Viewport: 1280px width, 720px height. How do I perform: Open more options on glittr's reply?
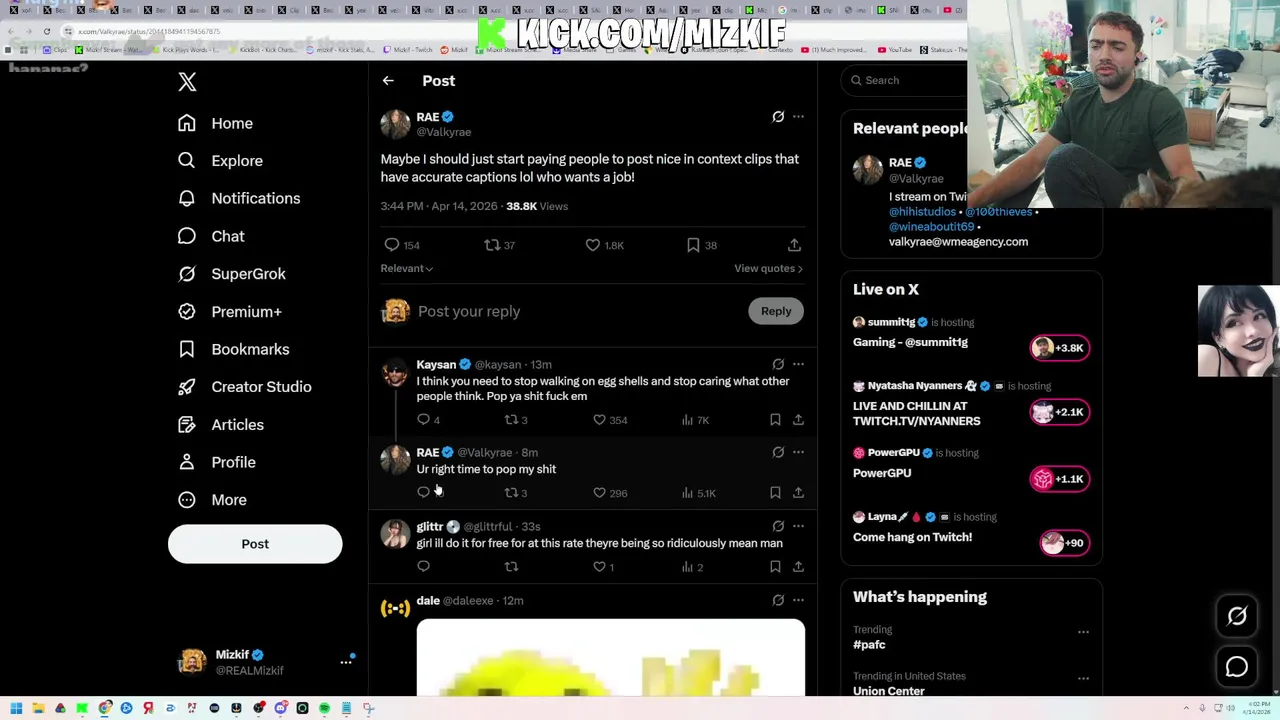tap(798, 526)
